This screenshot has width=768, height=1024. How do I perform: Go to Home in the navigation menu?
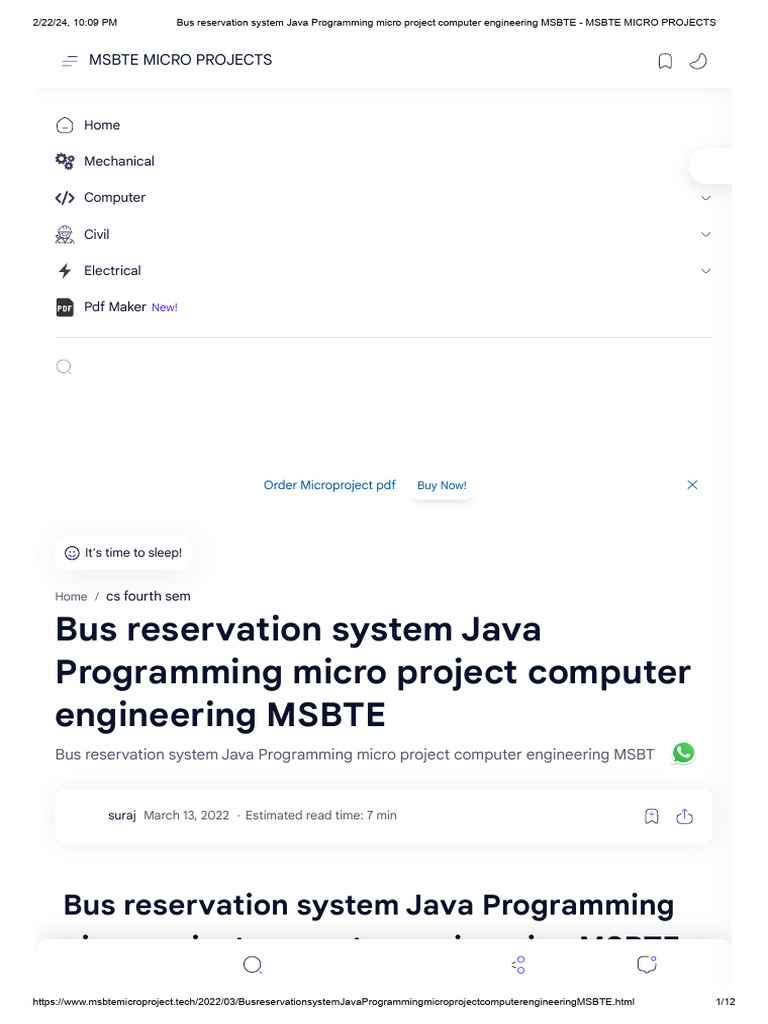pyautogui.click(x=101, y=125)
